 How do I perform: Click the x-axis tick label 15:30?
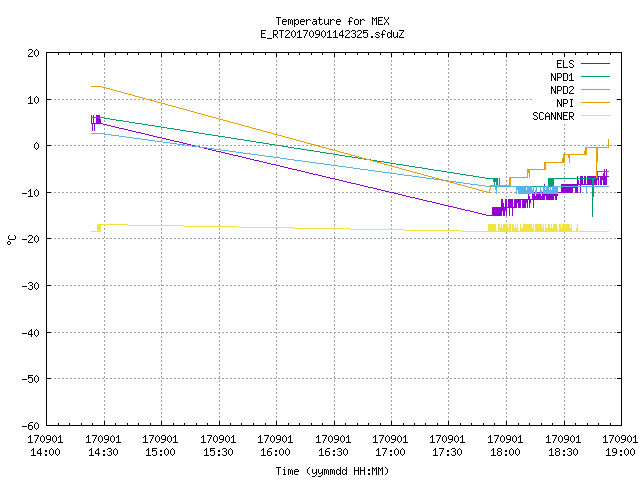click(x=218, y=452)
